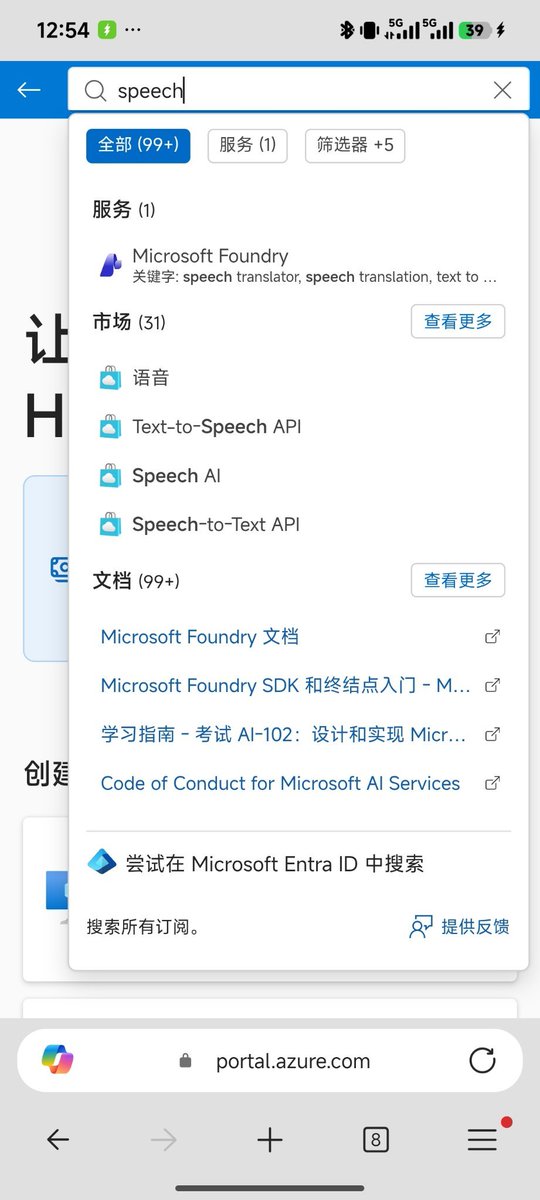Image resolution: width=540 pixels, height=1200 pixels.
Task: Select the 服务 (1) filter tab
Action: tap(247, 145)
